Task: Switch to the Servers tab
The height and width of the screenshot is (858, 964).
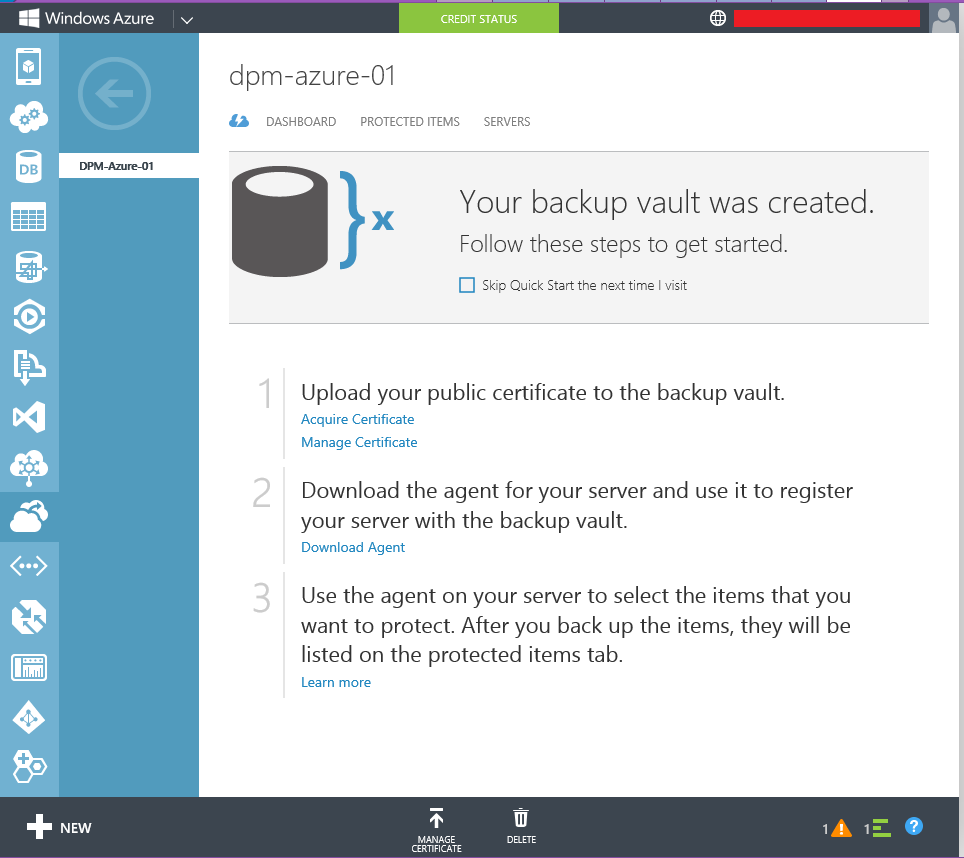Action: coord(507,122)
